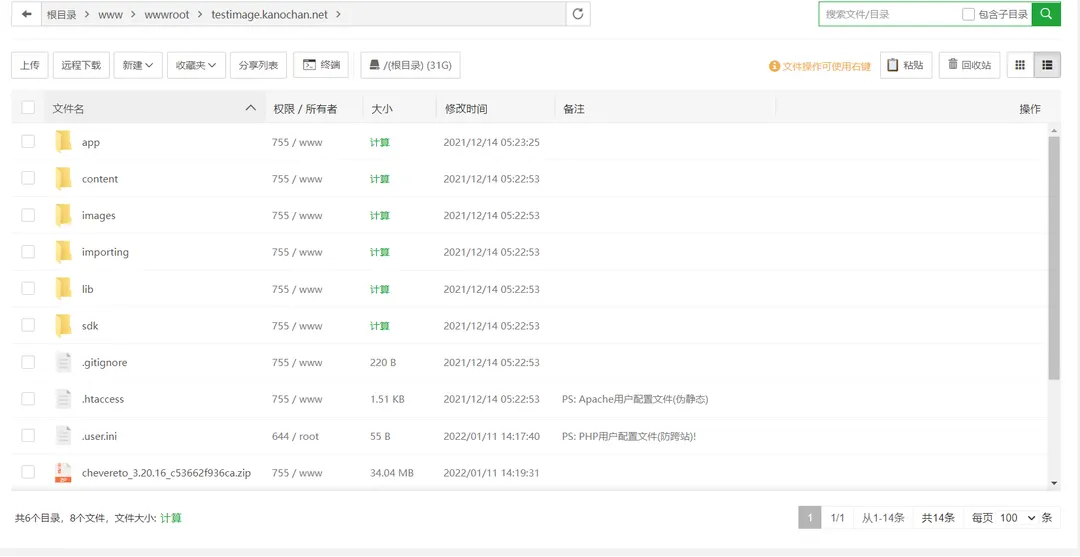The height and width of the screenshot is (557, 1080).
Task: Check the box for lib folder
Action: (x=28, y=288)
